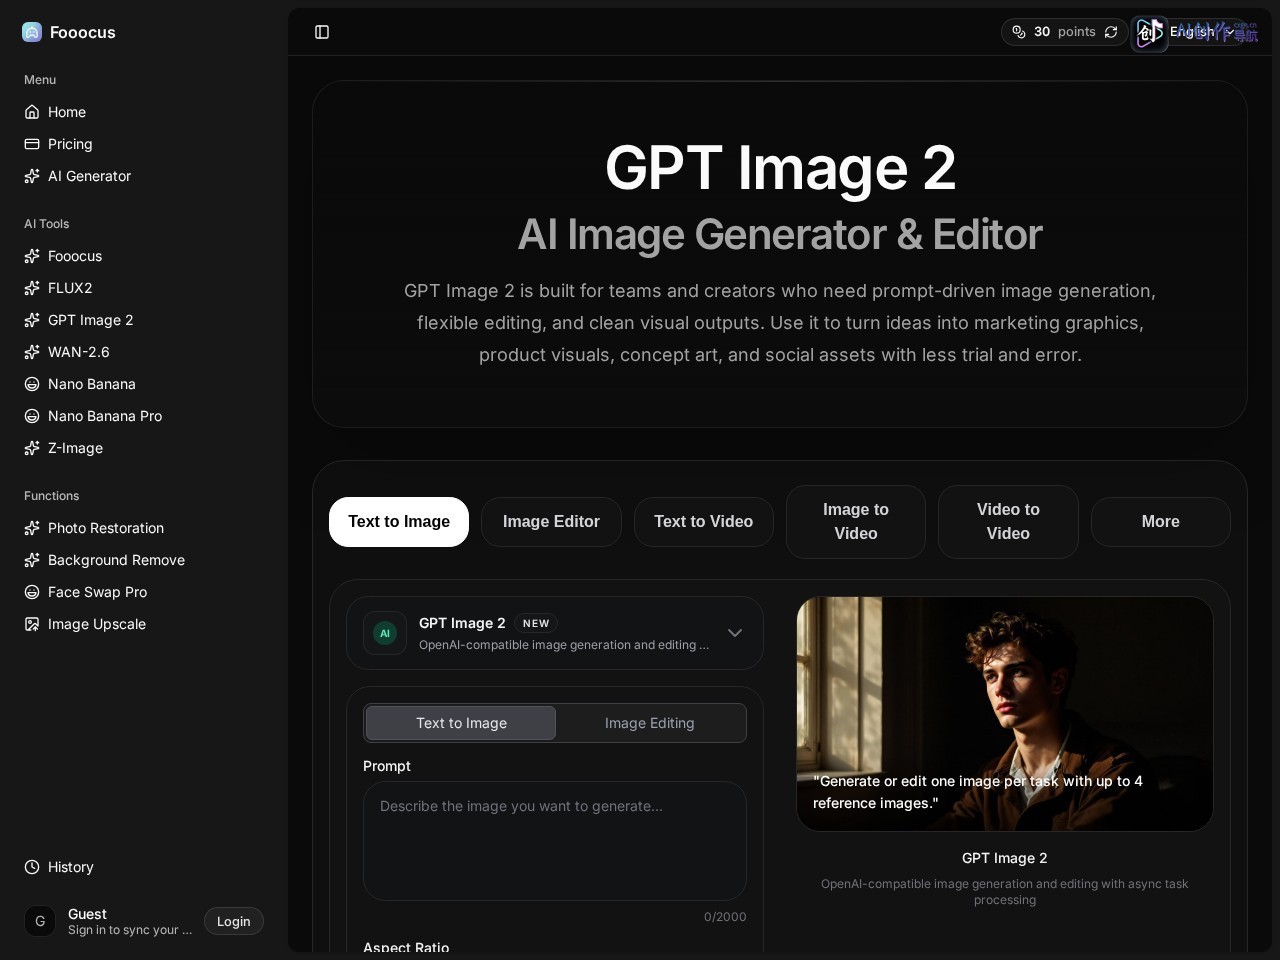Click the WAN-2.6 sparkle icon

tap(32, 352)
